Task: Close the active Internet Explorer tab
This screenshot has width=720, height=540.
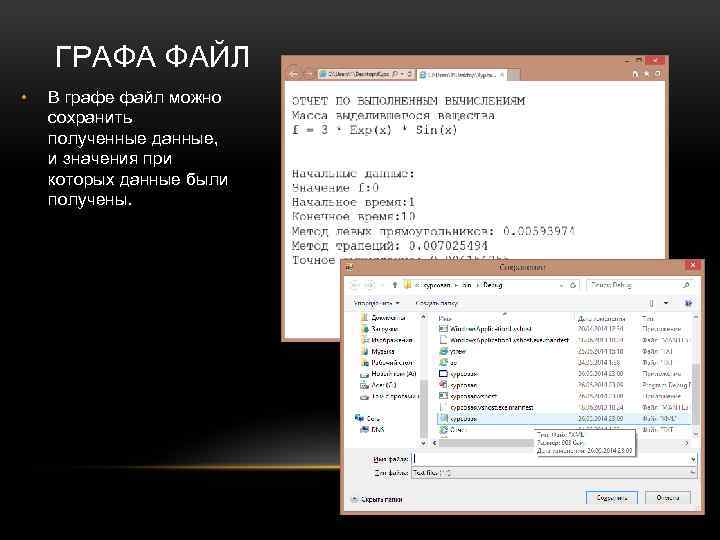Action: pos(502,74)
